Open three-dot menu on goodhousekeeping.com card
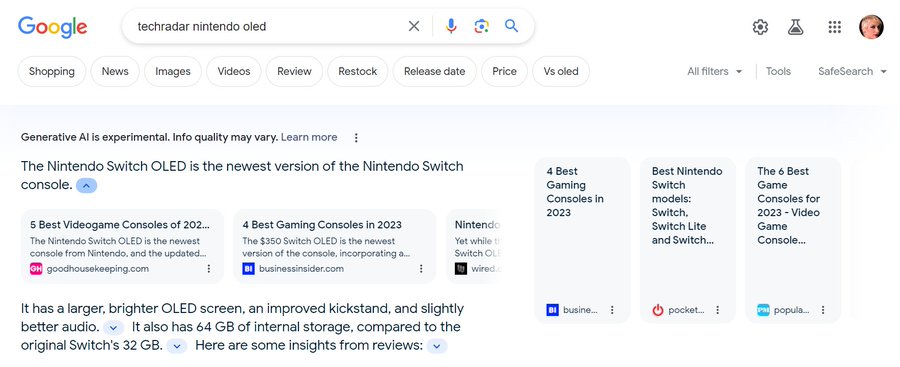The height and width of the screenshot is (367, 900). coord(209,269)
